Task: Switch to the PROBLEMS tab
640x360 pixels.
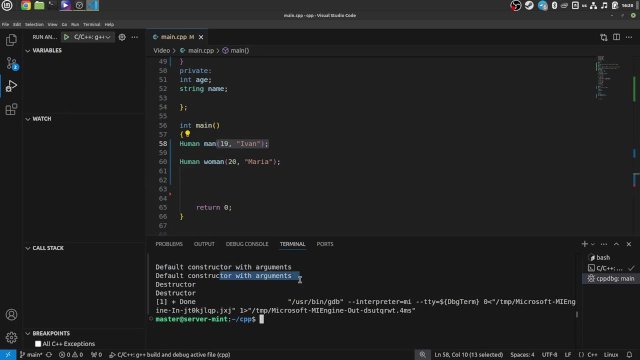Action: [169, 244]
